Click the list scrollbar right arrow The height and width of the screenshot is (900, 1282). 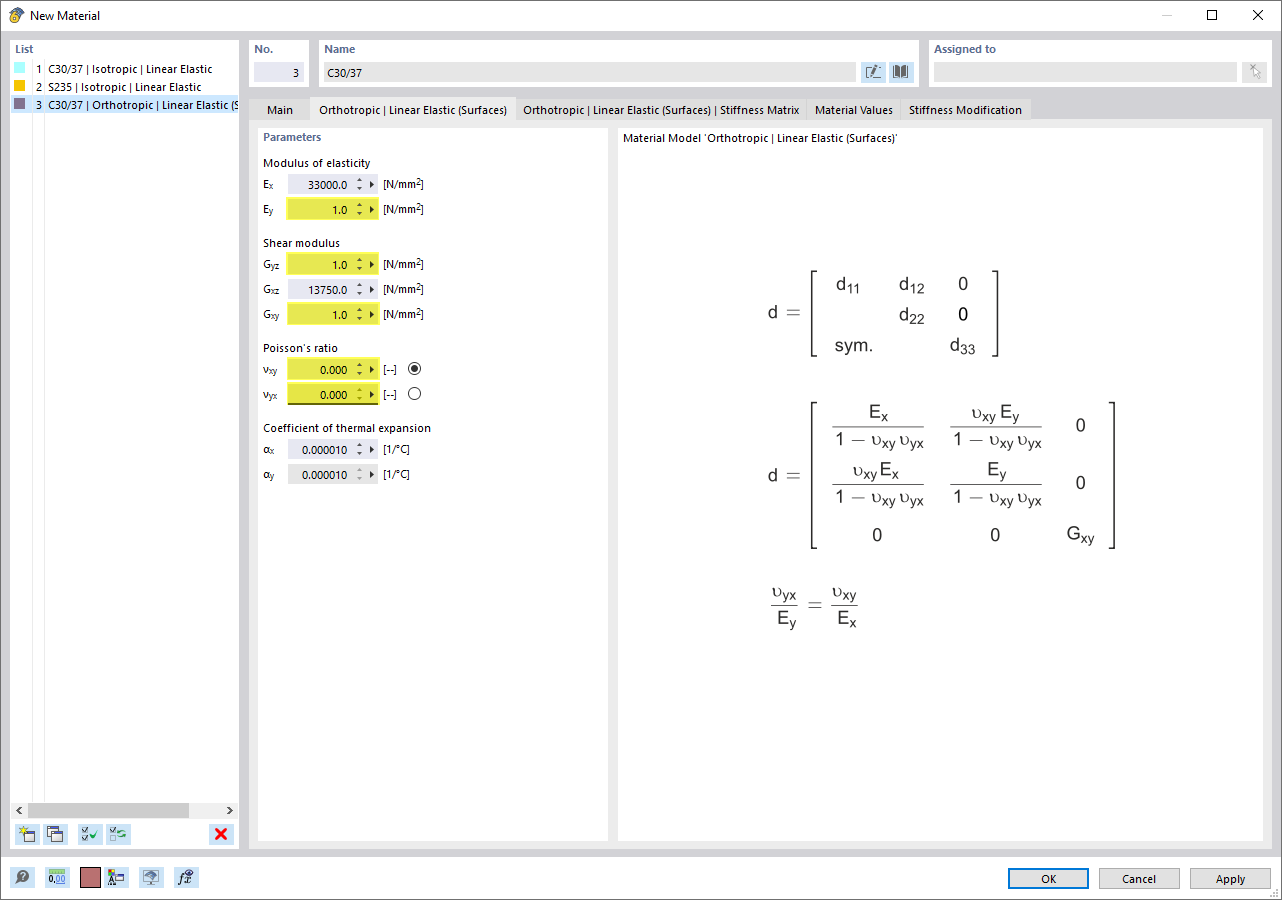[x=230, y=810]
